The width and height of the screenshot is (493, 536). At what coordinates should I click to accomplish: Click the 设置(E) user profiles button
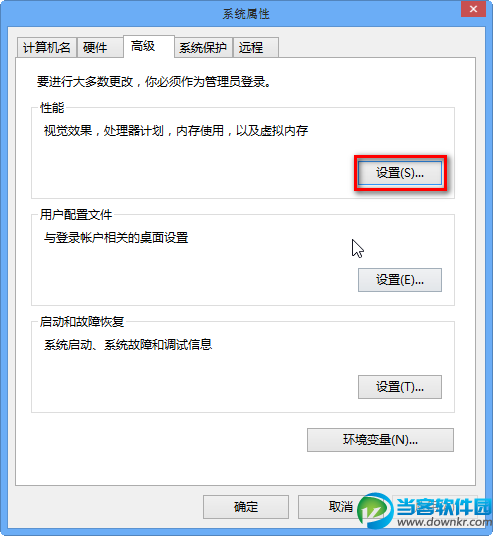pyautogui.click(x=400, y=280)
